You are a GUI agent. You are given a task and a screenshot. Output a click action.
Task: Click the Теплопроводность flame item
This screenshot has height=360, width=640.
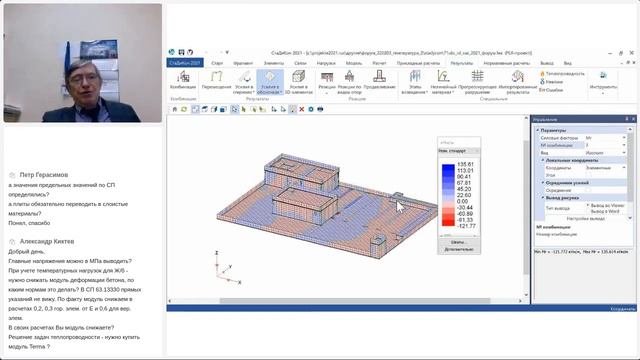click(x=562, y=74)
